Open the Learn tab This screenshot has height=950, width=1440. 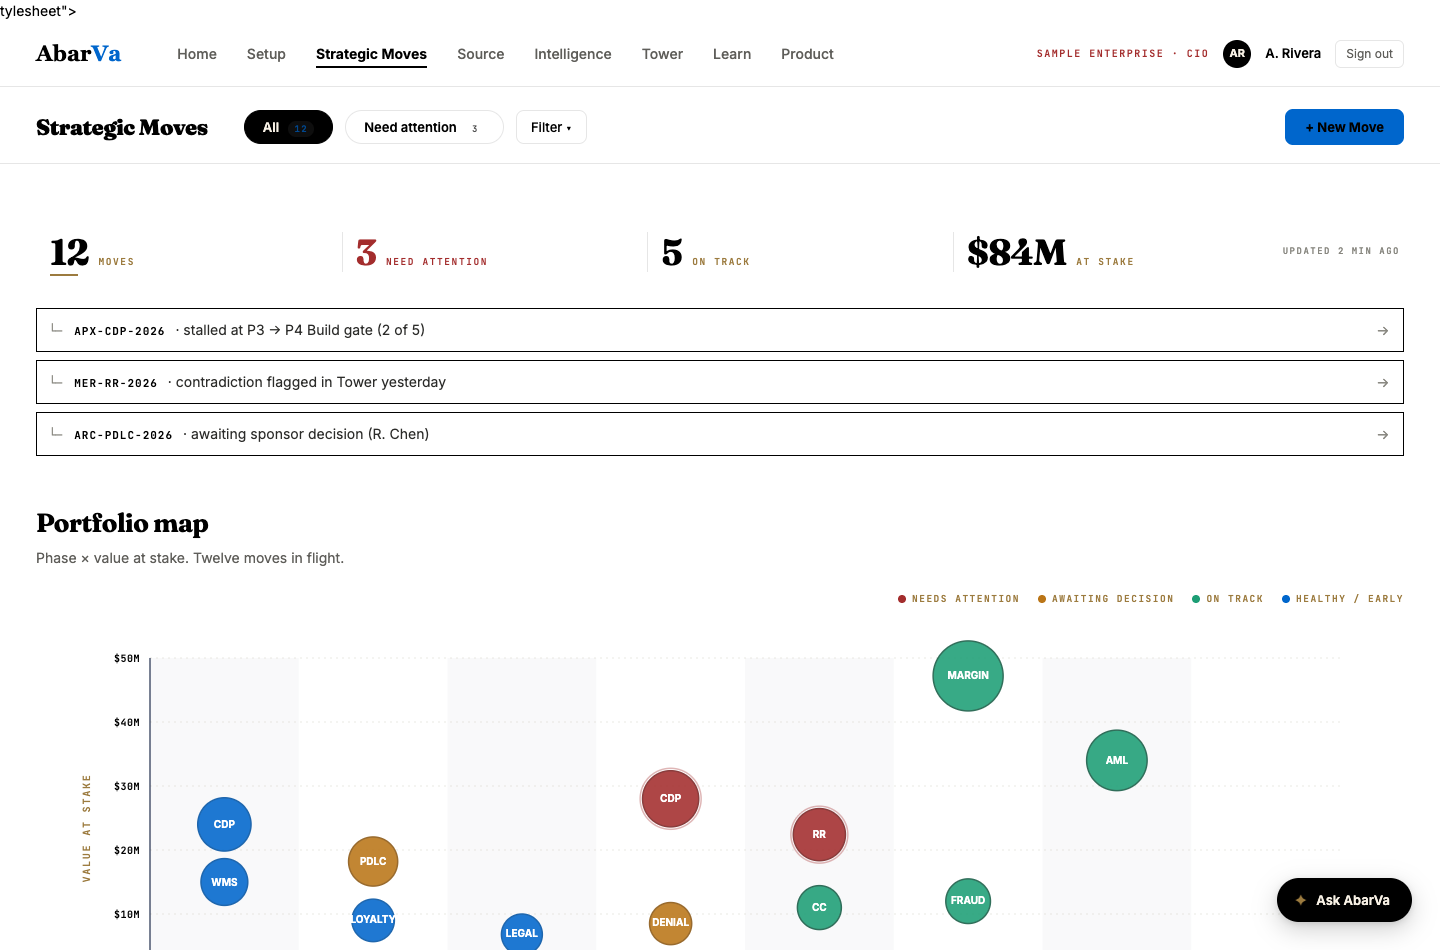(x=732, y=54)
